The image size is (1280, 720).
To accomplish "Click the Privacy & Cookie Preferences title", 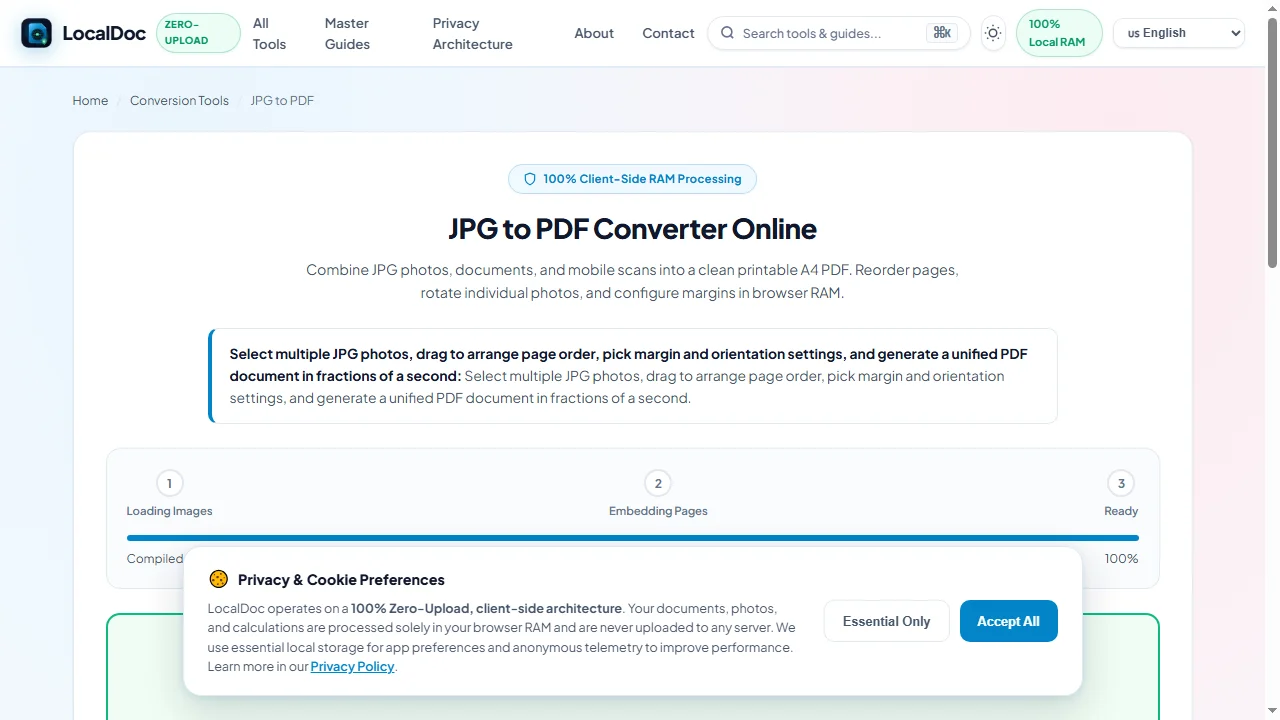I will (341, 579).
